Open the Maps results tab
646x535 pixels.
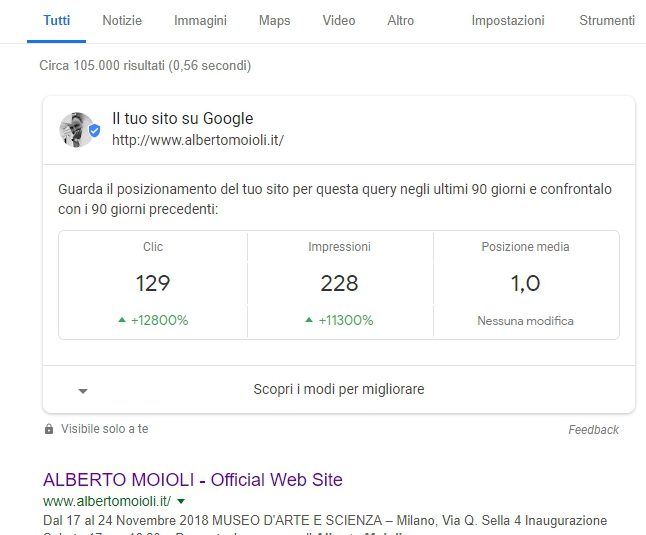coord(274,20)
